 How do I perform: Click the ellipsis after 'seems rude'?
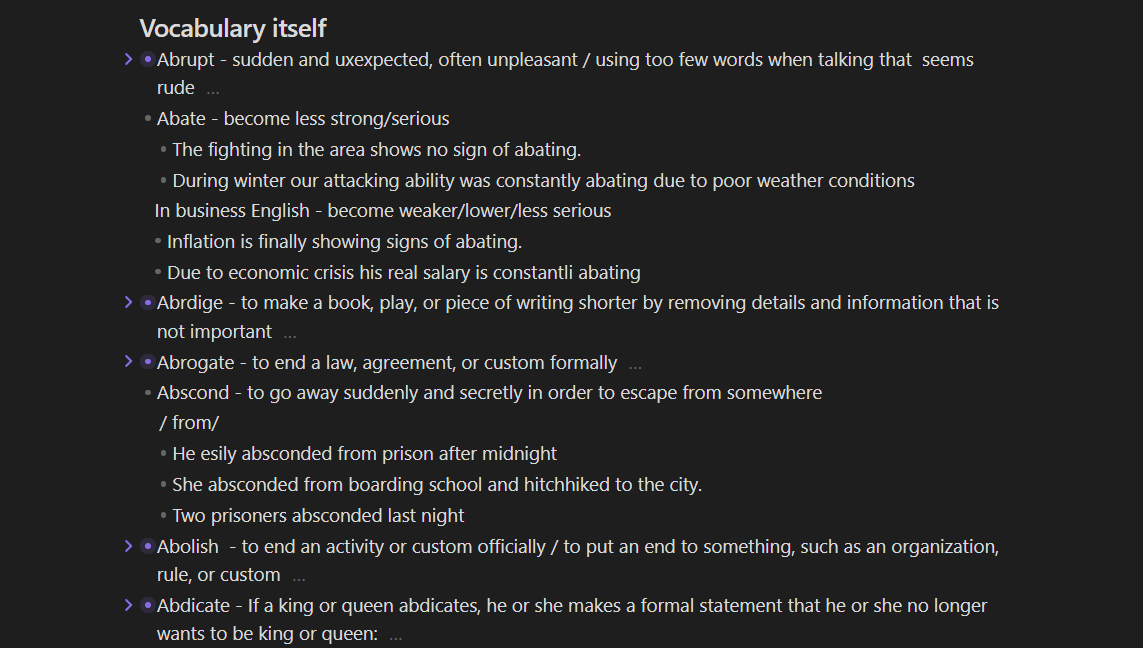[x=212, y=90]
